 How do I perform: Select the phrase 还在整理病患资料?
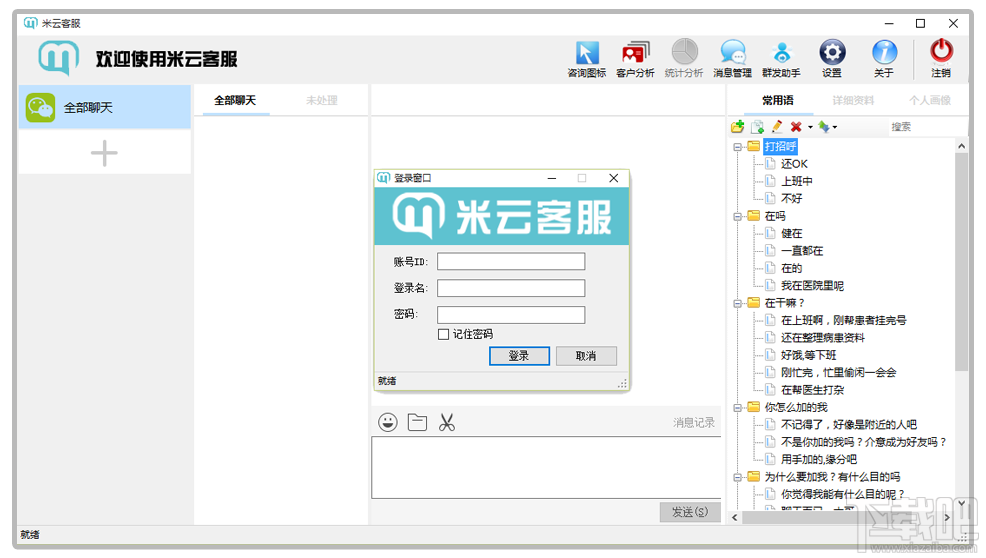pos(823,338)
